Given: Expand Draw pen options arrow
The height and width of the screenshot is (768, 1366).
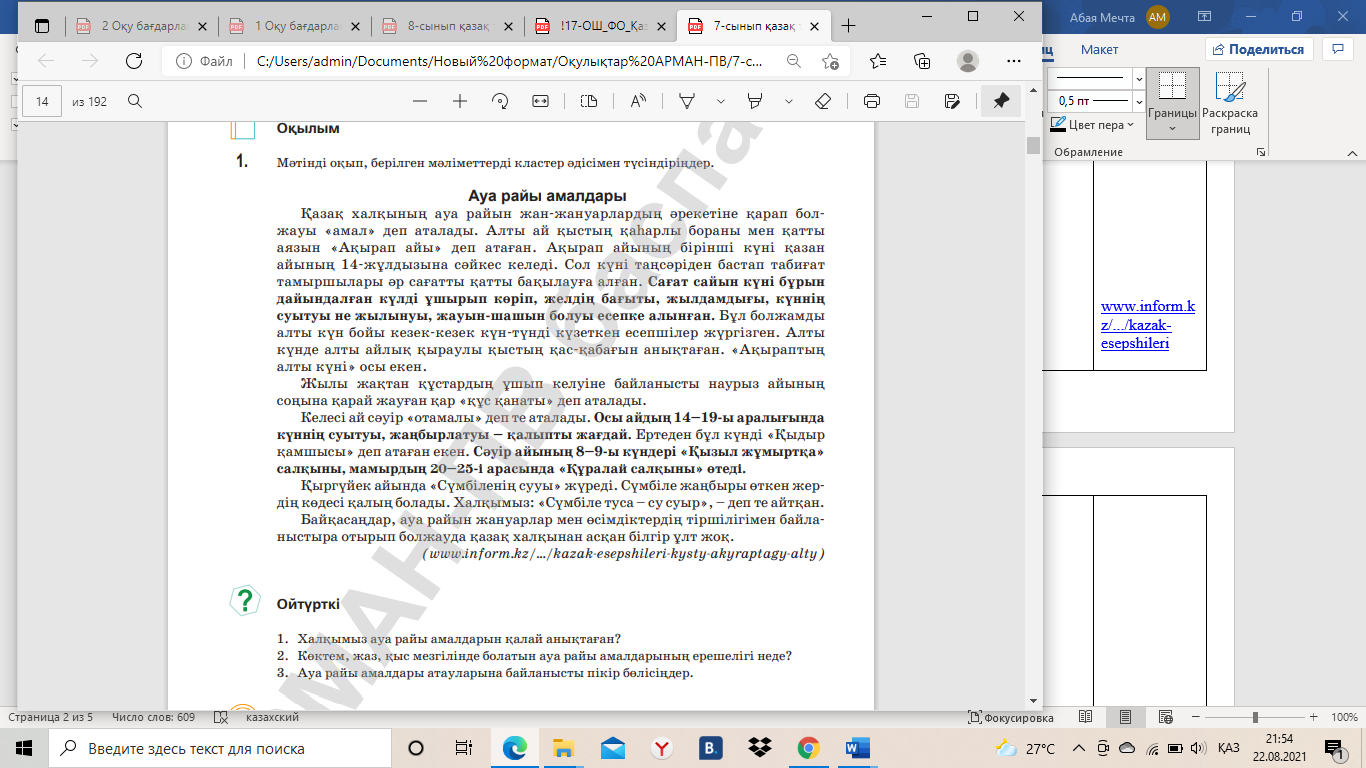Looking at the screenshot, I should pyautogui.click(x=720, y=101).
